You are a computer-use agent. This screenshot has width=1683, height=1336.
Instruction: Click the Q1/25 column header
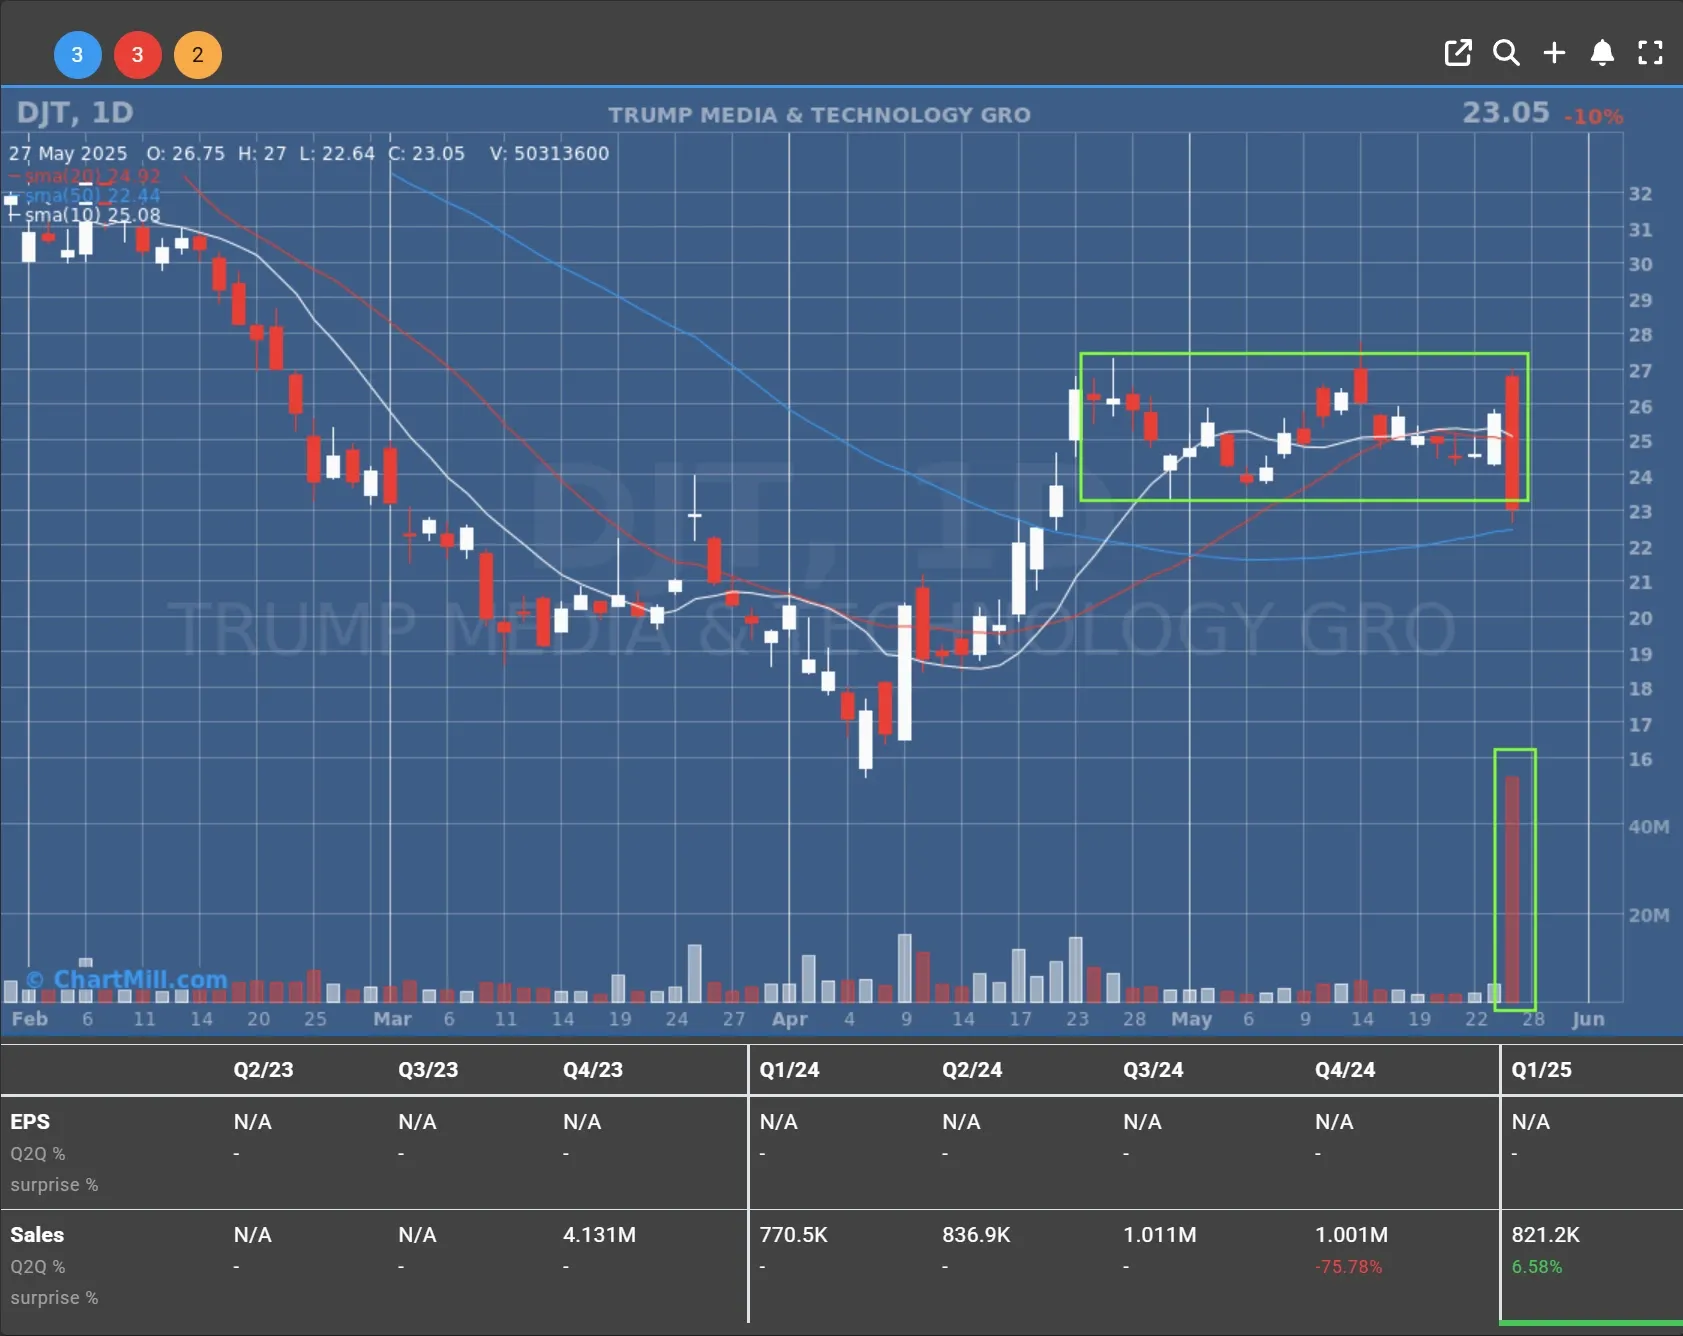(x=1541, y=1070)
